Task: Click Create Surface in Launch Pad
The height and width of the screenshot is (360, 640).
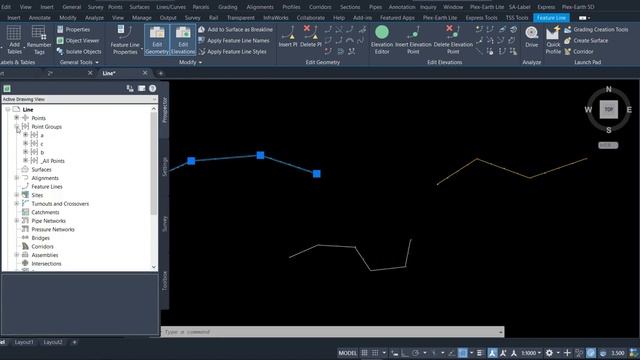Action: coord(586,40)
